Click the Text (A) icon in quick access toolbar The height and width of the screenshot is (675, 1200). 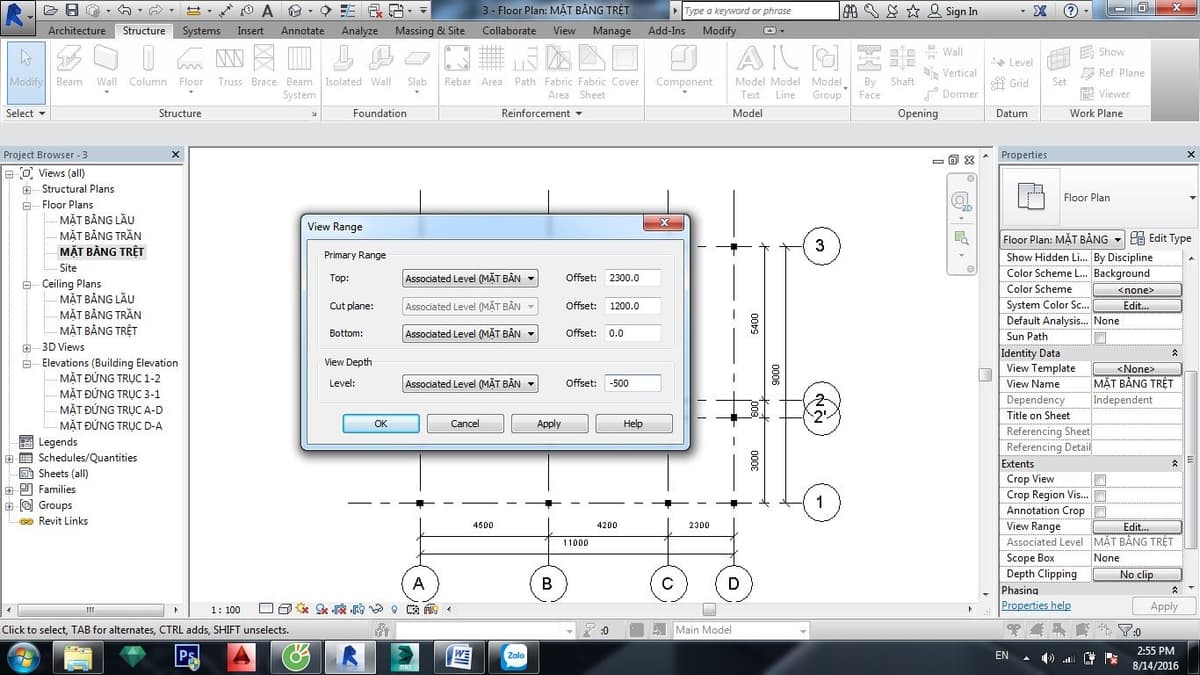(x=267, y=11)
